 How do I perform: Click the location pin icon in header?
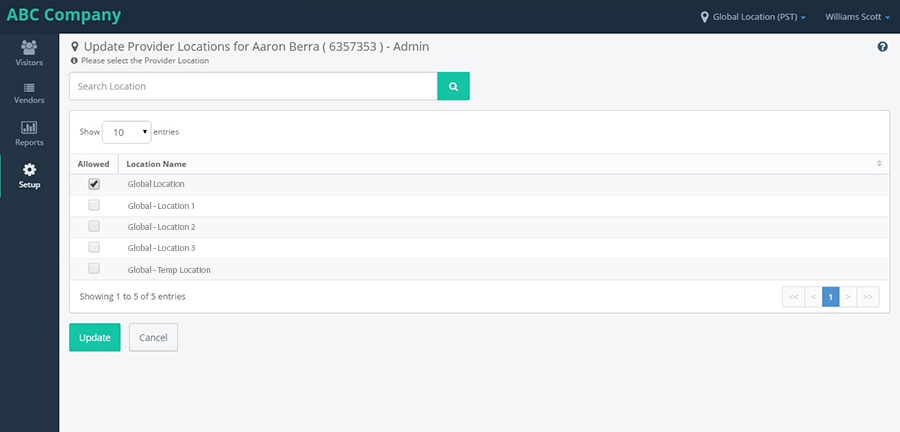point(705,17)
